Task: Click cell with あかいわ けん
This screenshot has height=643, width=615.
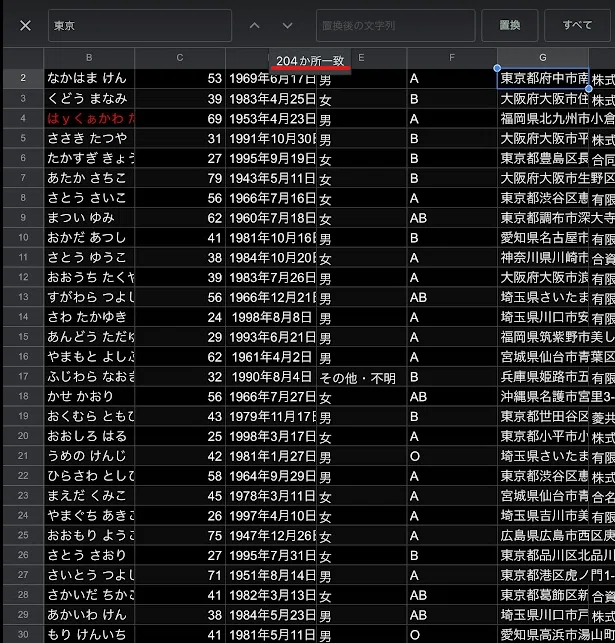Action: click(89, 615)
